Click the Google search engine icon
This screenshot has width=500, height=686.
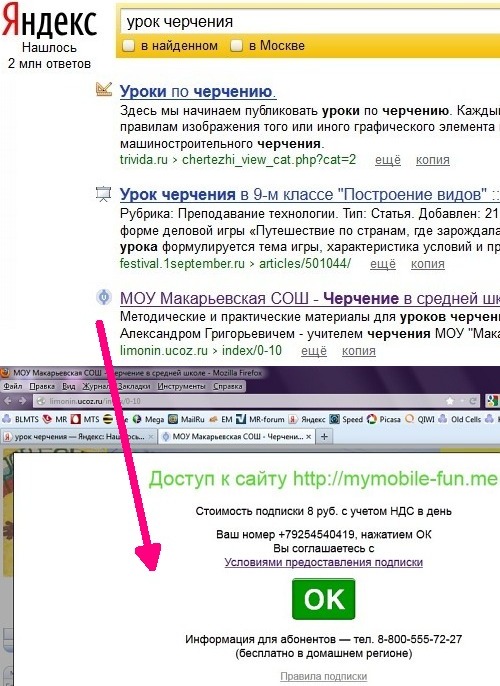[493, 401]
